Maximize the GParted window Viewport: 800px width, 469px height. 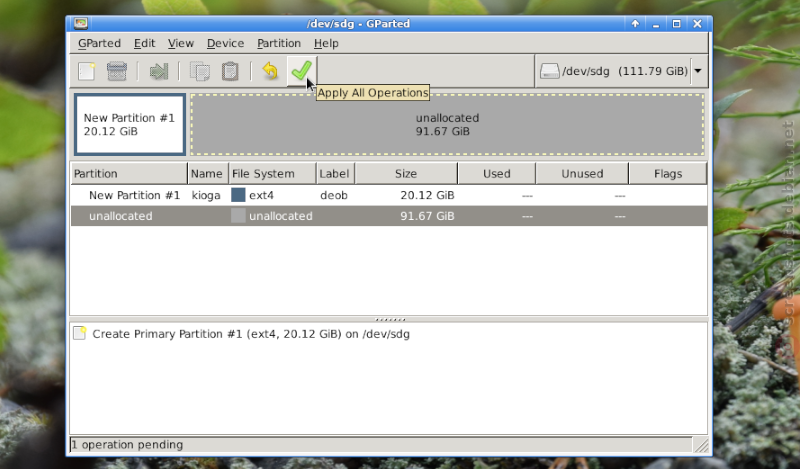point(677,23)
